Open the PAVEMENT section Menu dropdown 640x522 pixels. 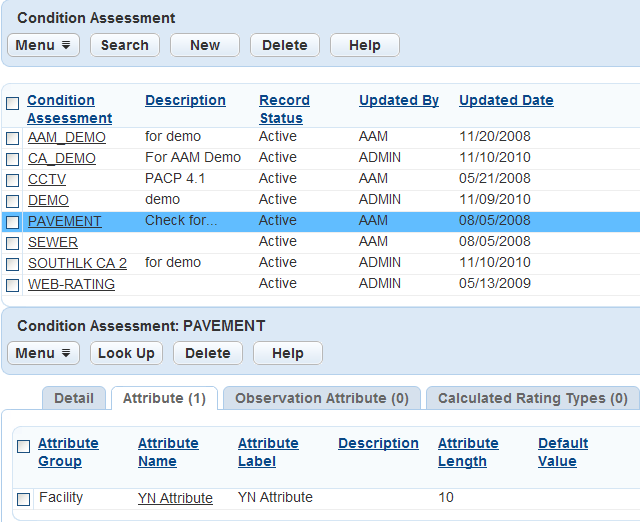[x=43, y=353]
